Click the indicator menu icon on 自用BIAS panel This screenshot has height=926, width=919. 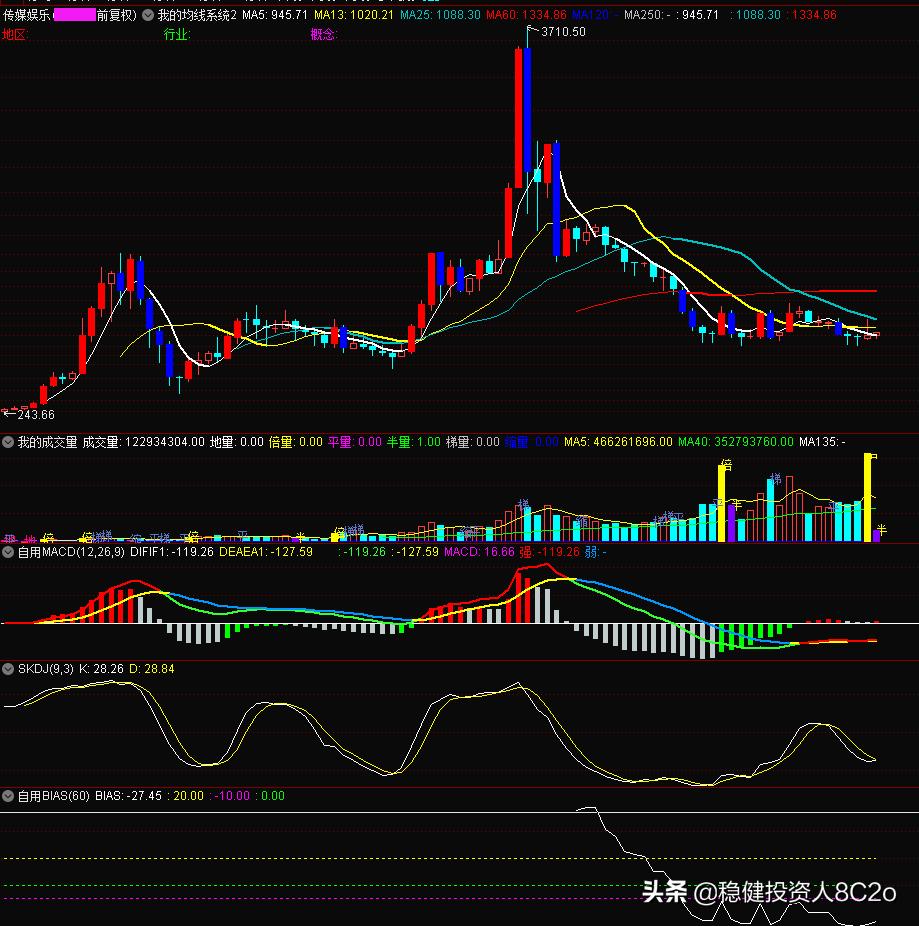[8, 797]
